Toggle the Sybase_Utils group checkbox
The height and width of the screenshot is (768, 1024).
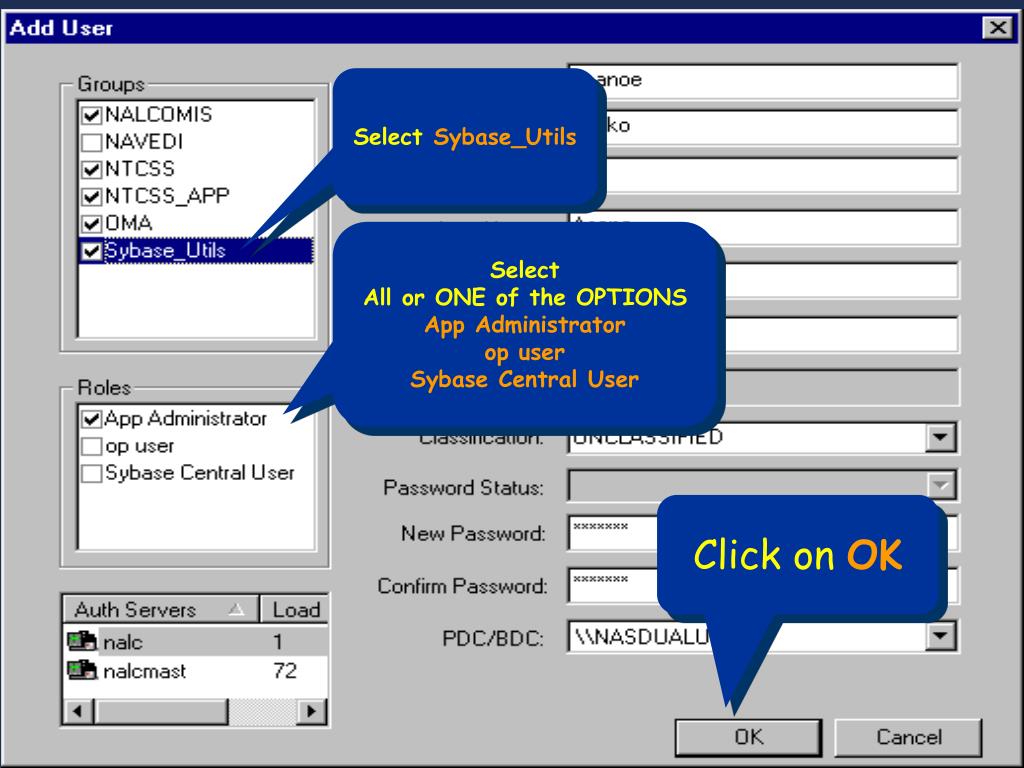point(91,251)
